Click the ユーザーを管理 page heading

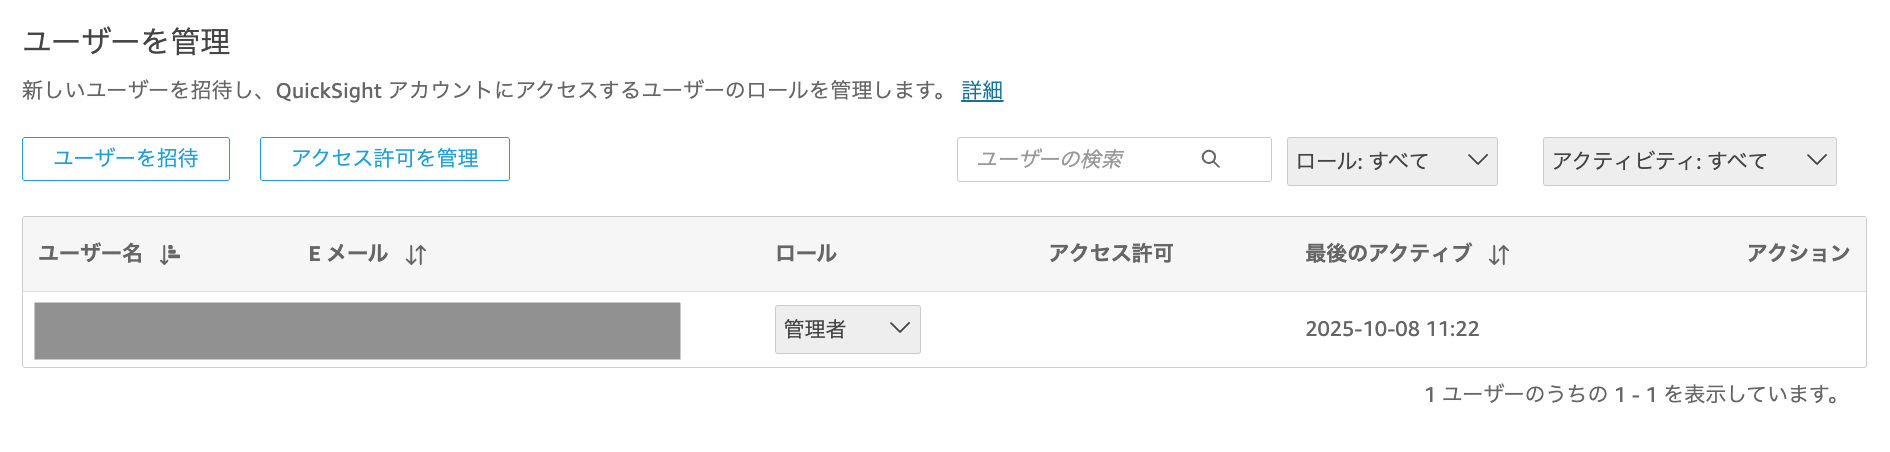(x=127, y=42)
